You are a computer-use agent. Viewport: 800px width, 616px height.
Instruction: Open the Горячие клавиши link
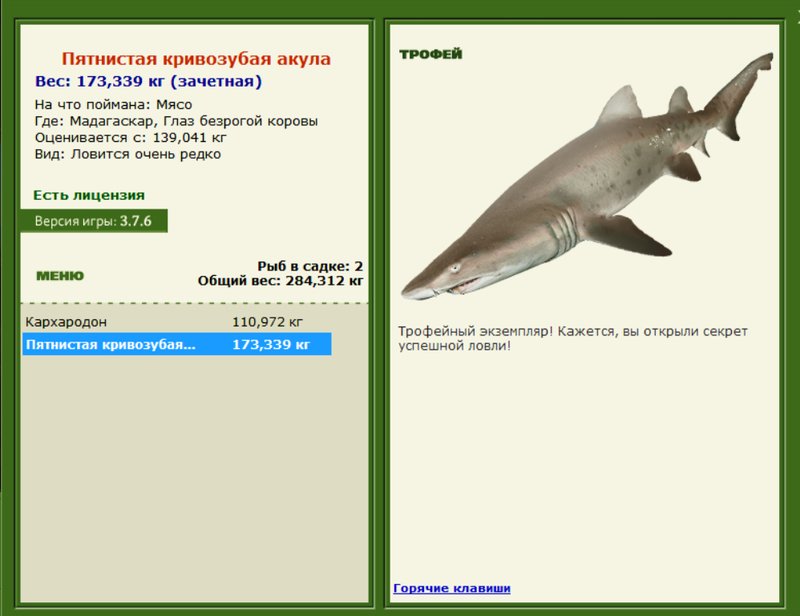452,588
